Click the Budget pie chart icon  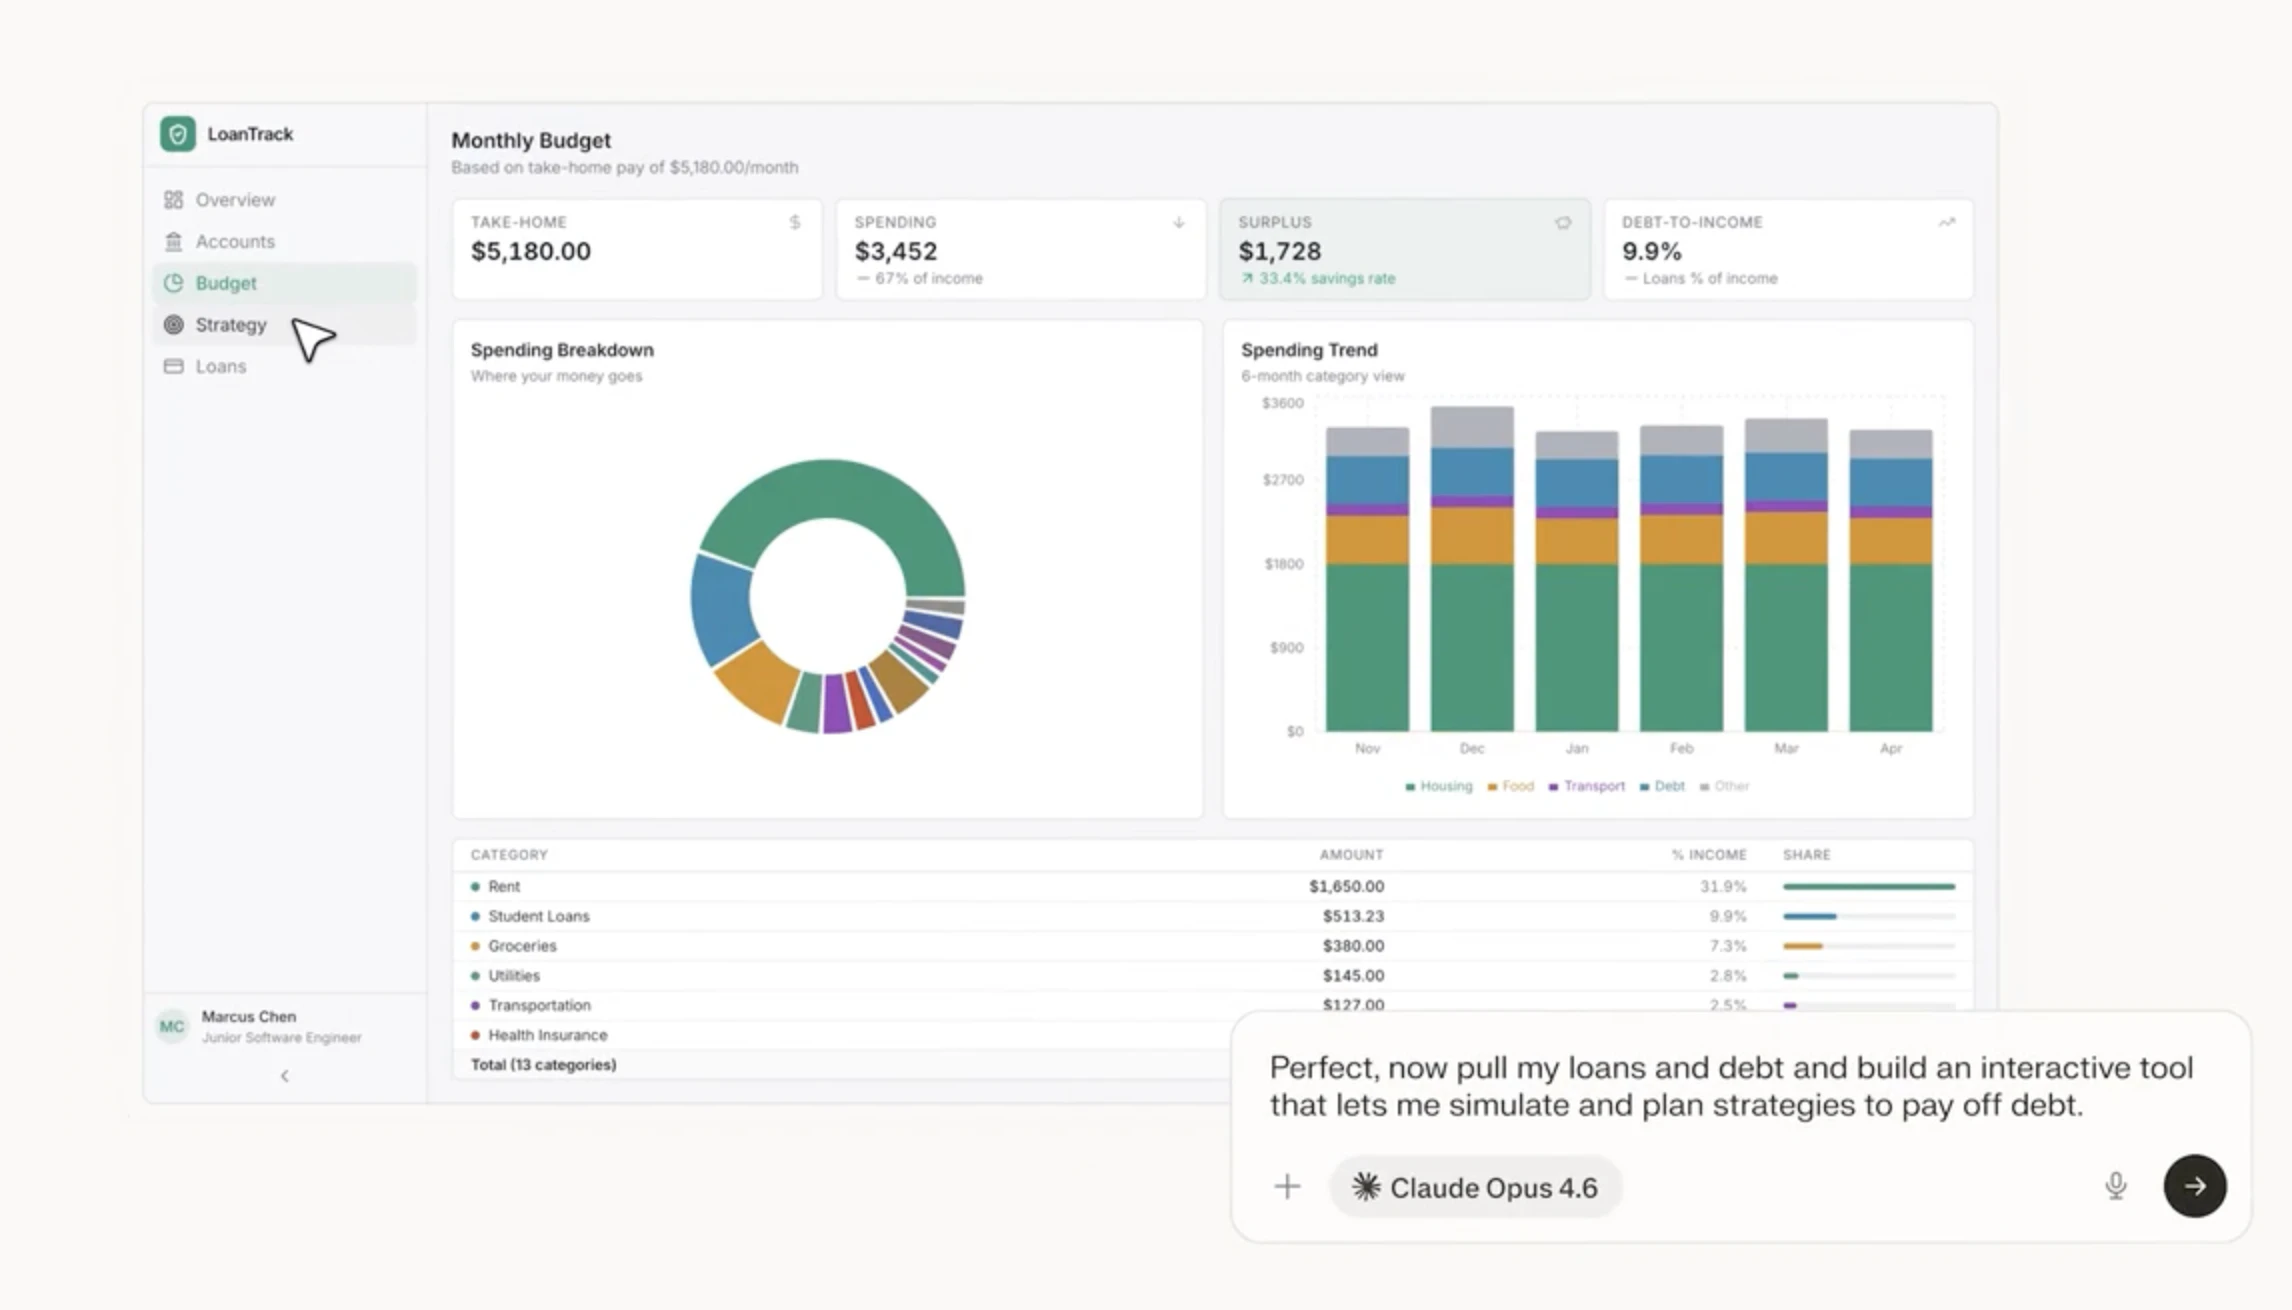click(173, 283)
